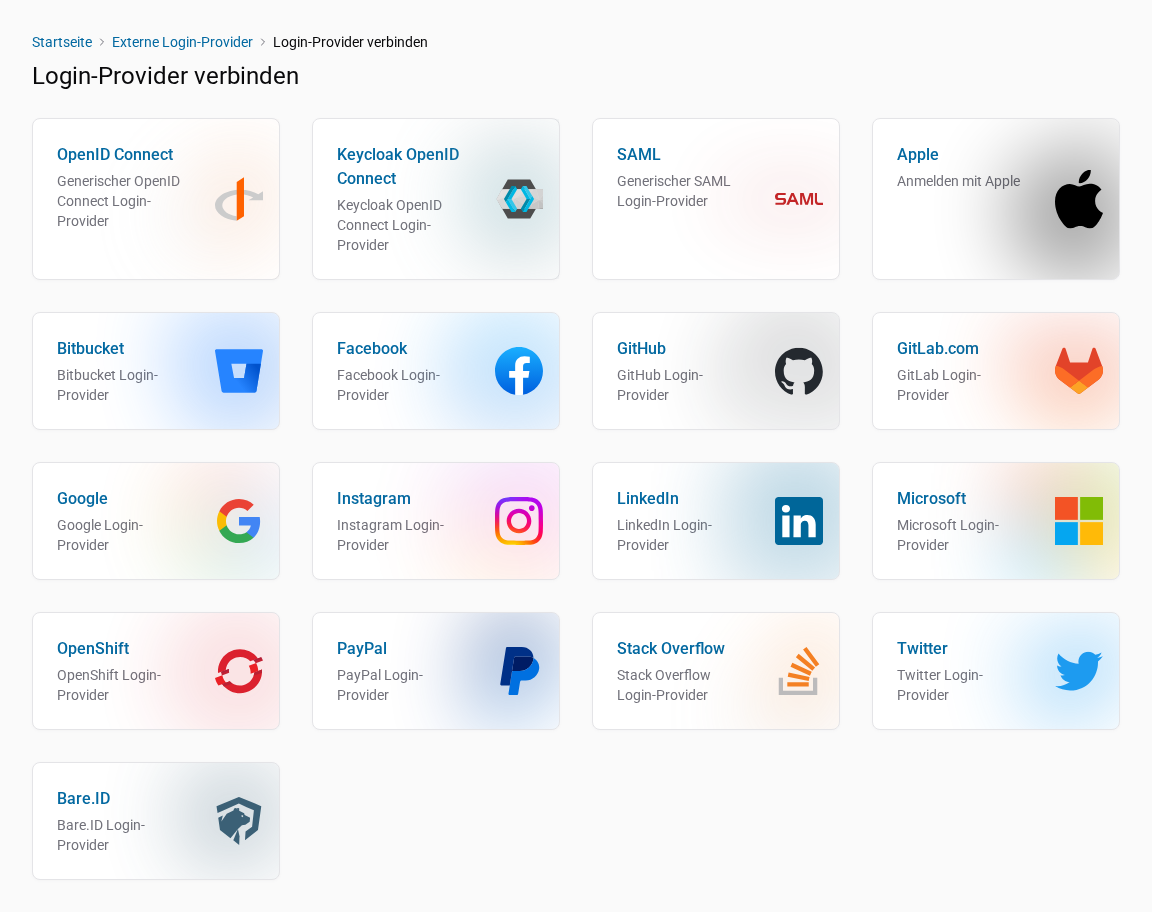Click the Microsoft four-square logo icon
1152x912 pixels.
(1079, 521)
